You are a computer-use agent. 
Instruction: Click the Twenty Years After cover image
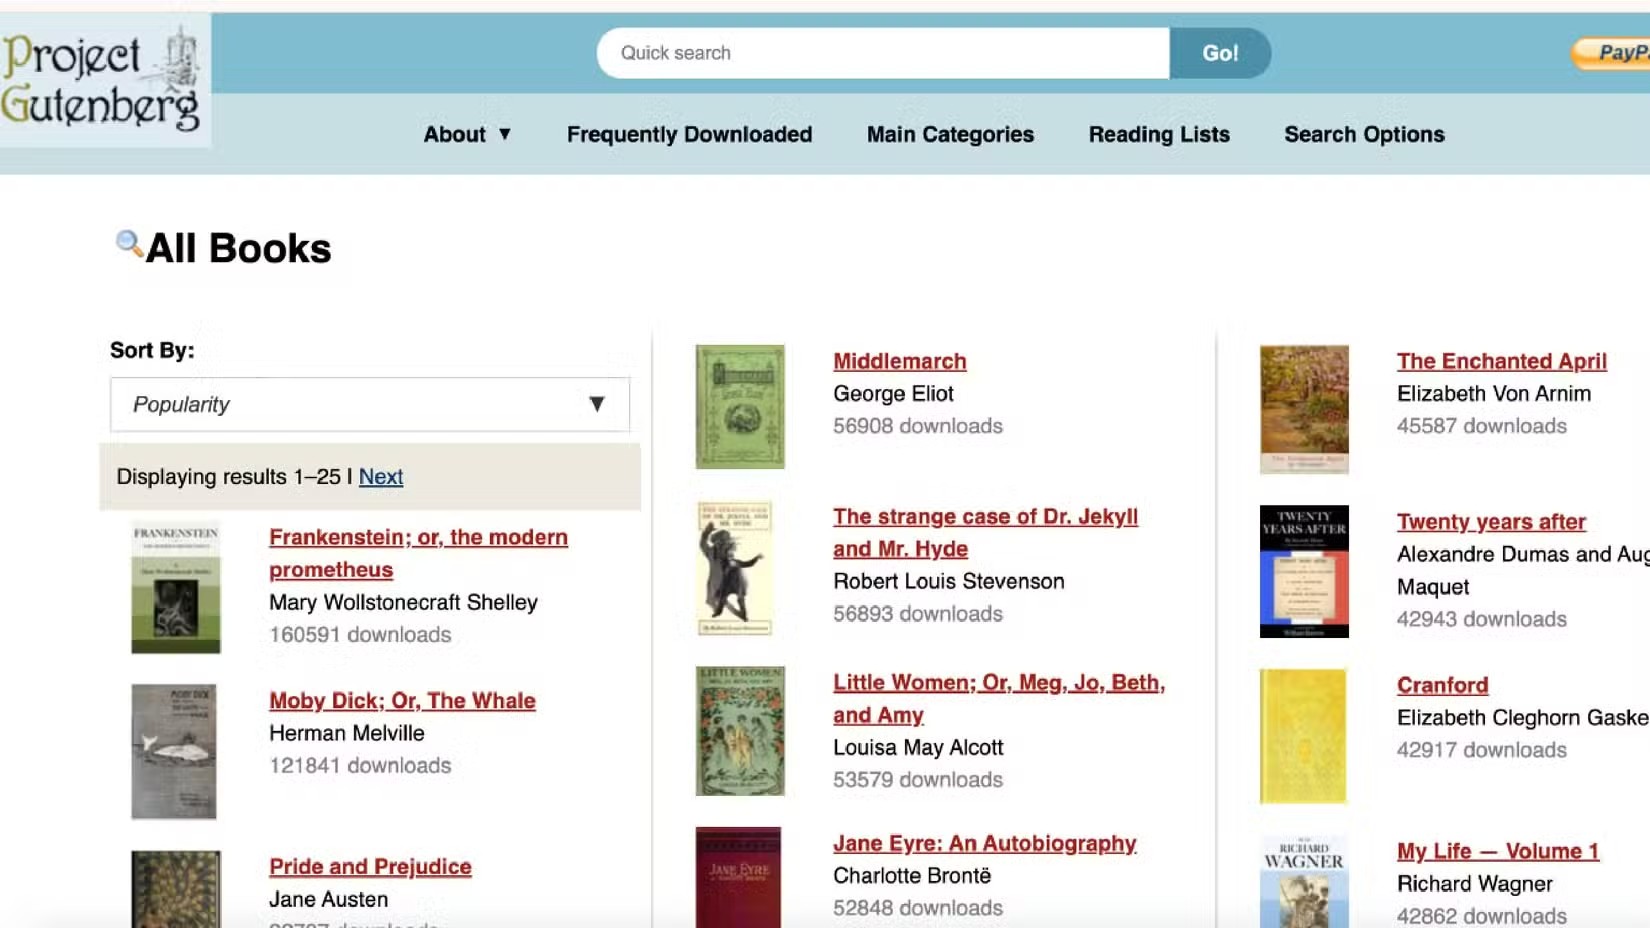click(x=1304, y=571)
